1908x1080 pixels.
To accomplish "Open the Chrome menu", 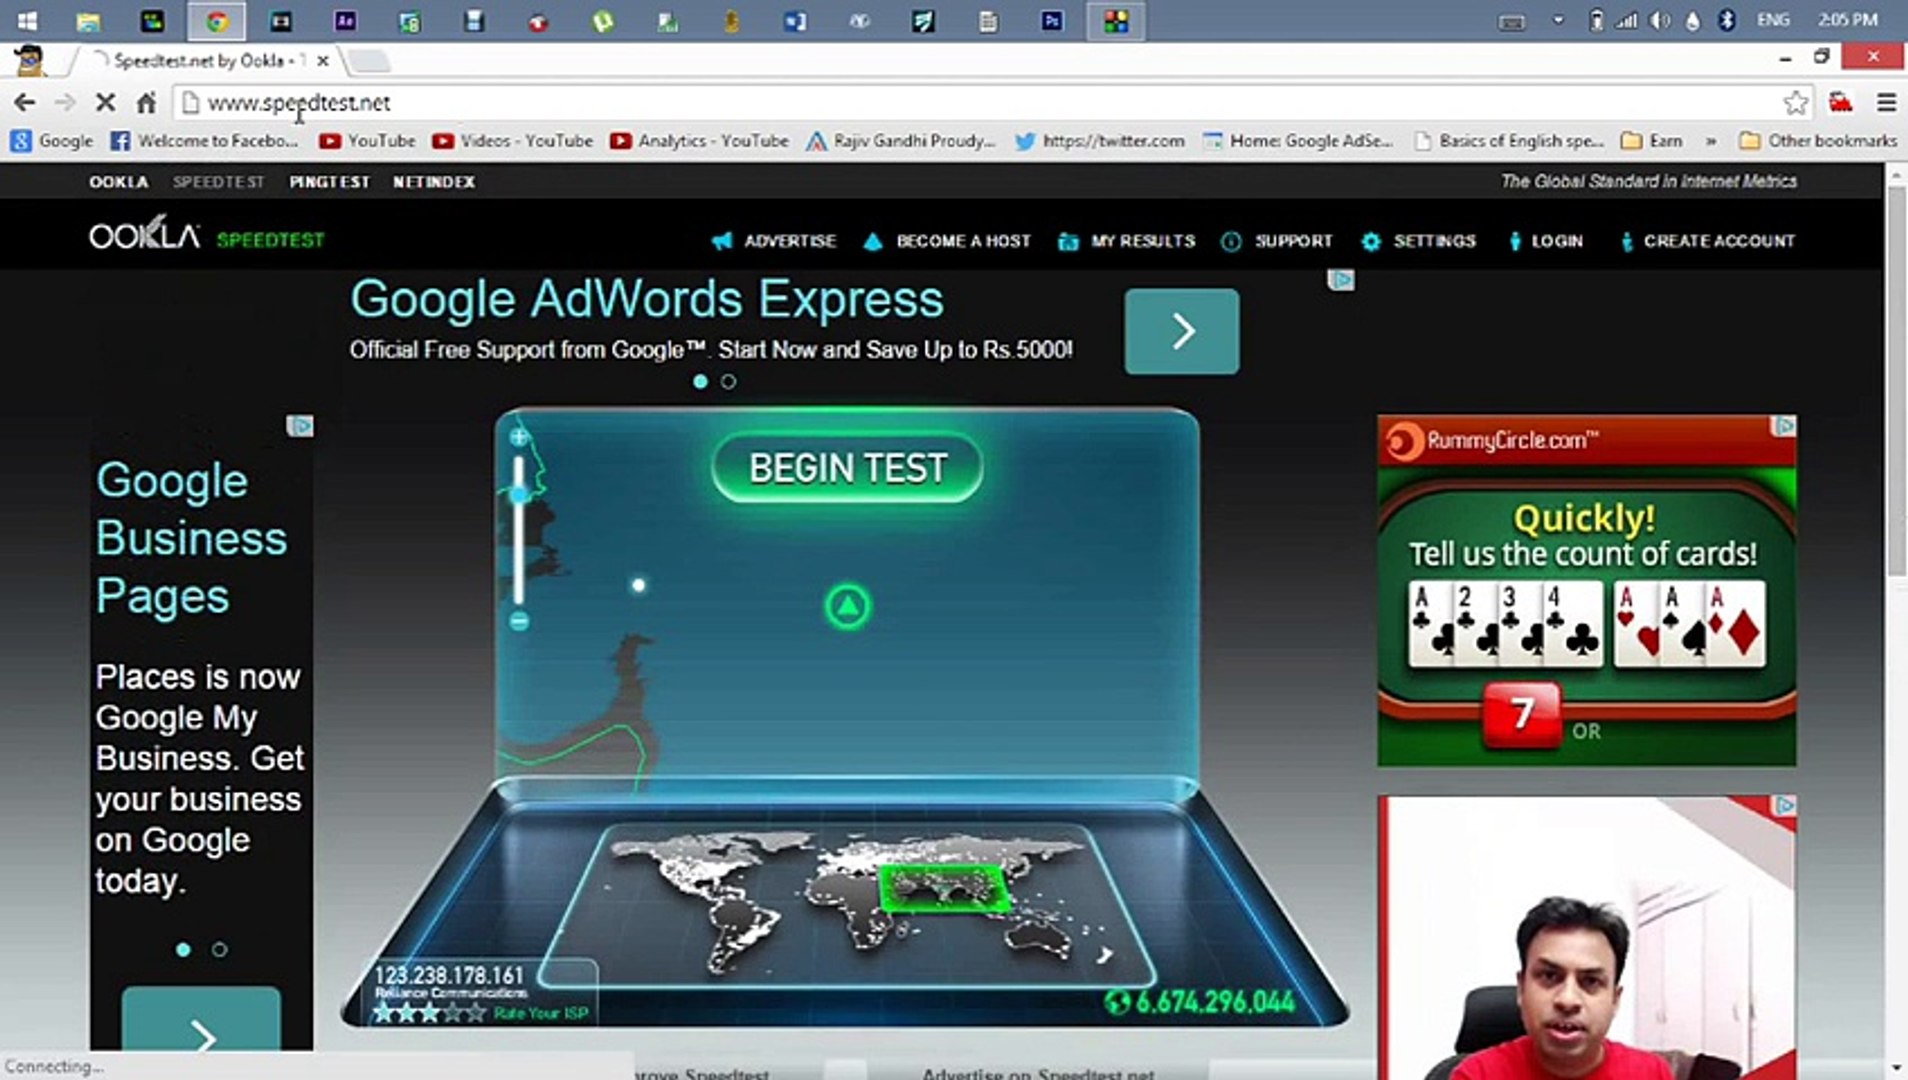I will point(1886,103).
